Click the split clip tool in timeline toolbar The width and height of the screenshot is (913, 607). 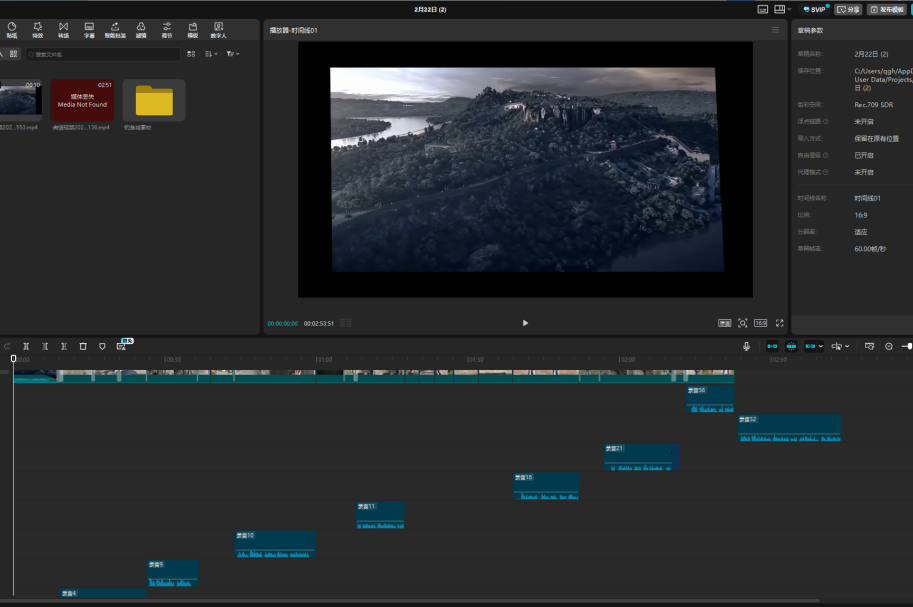(26, 346)
